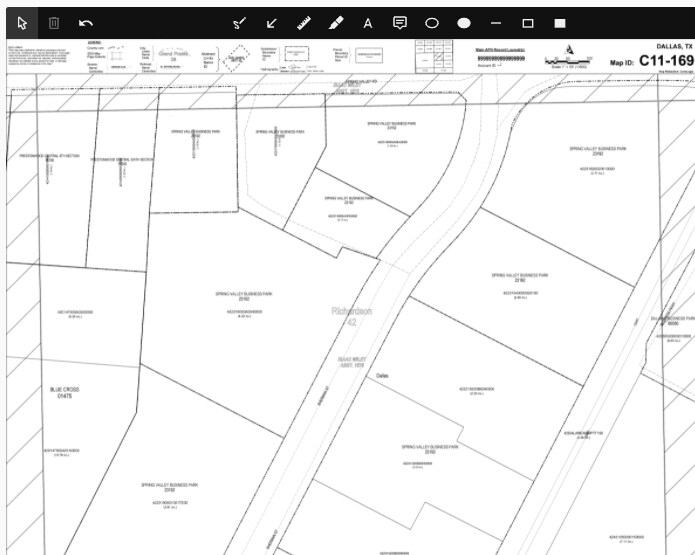Pick the straight line tool
695x555 pixels.
pos(496,22)
